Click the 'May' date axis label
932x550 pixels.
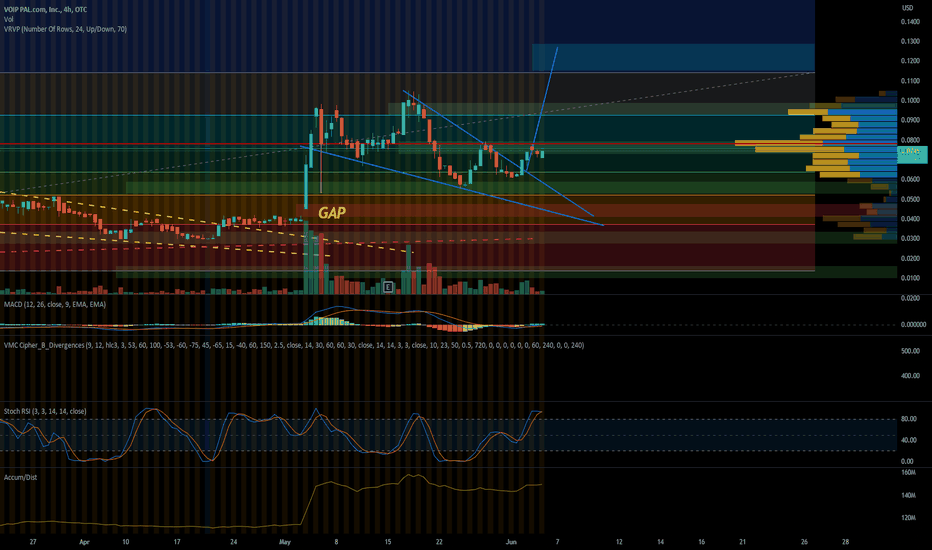click(285, 542)
